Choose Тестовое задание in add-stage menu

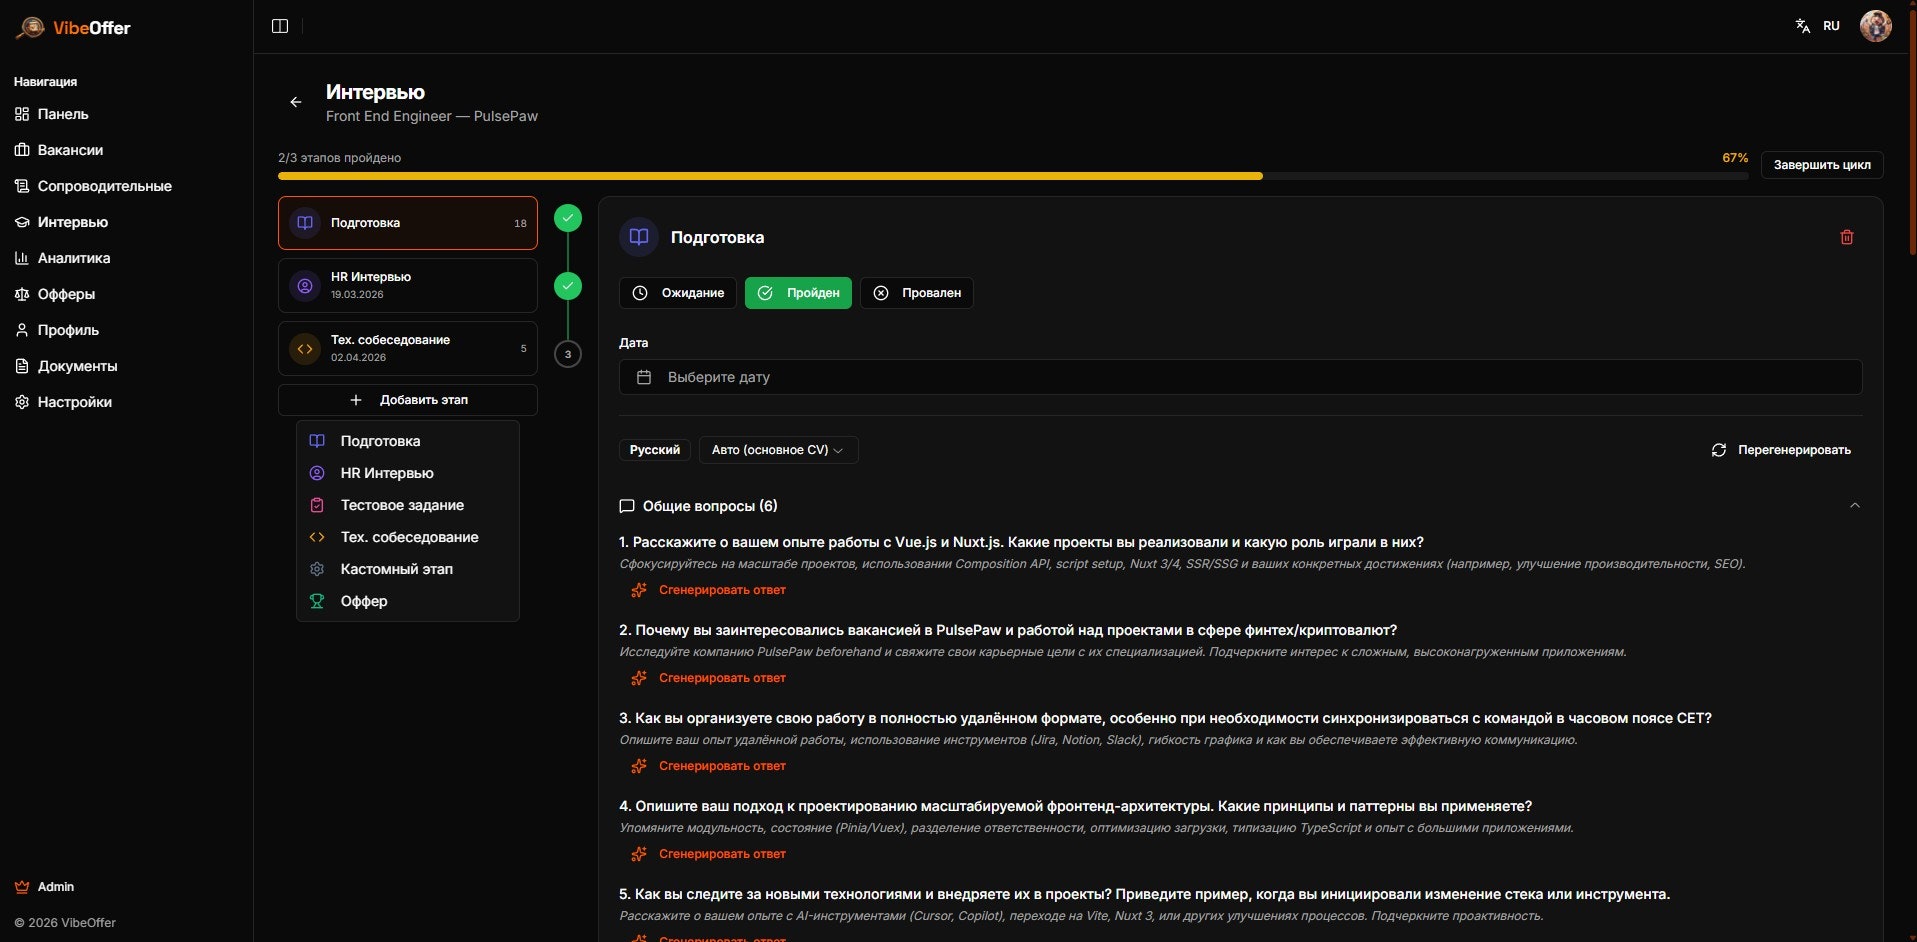pos(408,505)
